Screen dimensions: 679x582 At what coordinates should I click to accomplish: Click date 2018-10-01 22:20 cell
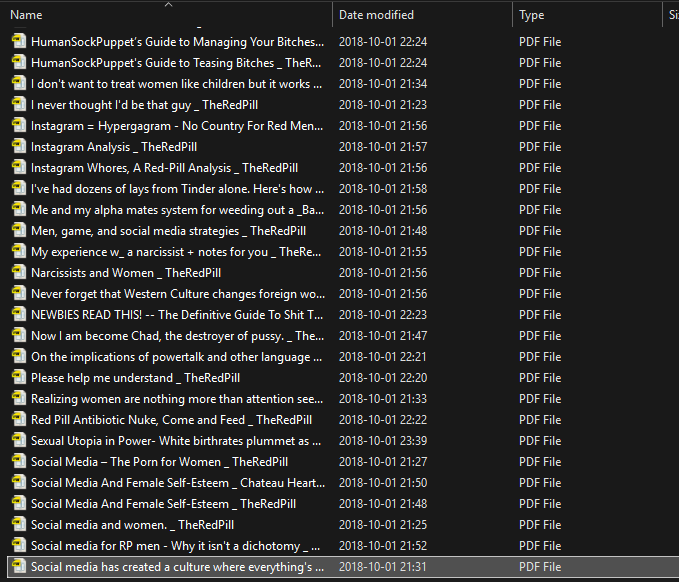point(383,378)
